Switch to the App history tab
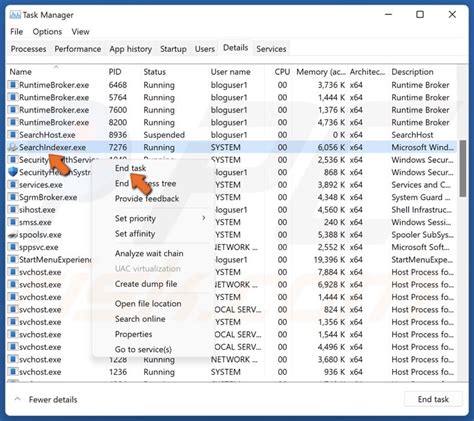Image resolution: width=474 pixels, height=421 pixels. coord(130,49)
